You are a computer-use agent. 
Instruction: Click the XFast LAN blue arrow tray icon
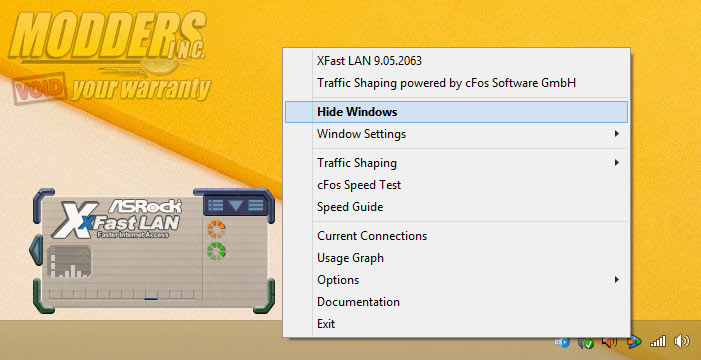click(633, 343)
